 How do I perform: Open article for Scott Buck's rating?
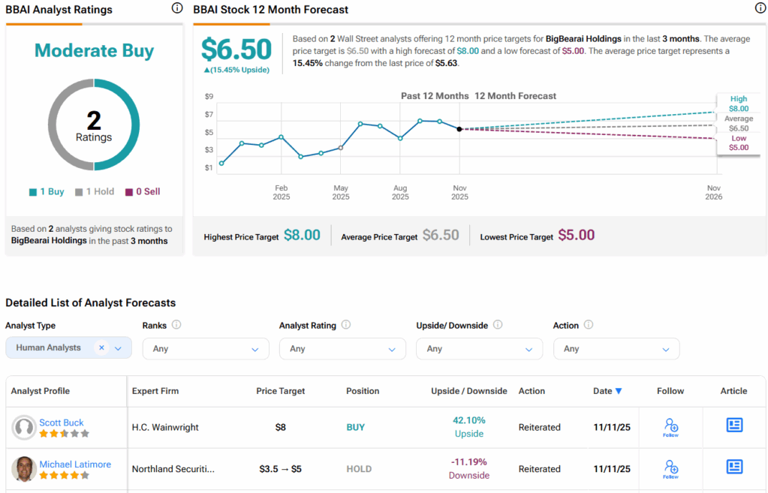[x=734, y=426]
